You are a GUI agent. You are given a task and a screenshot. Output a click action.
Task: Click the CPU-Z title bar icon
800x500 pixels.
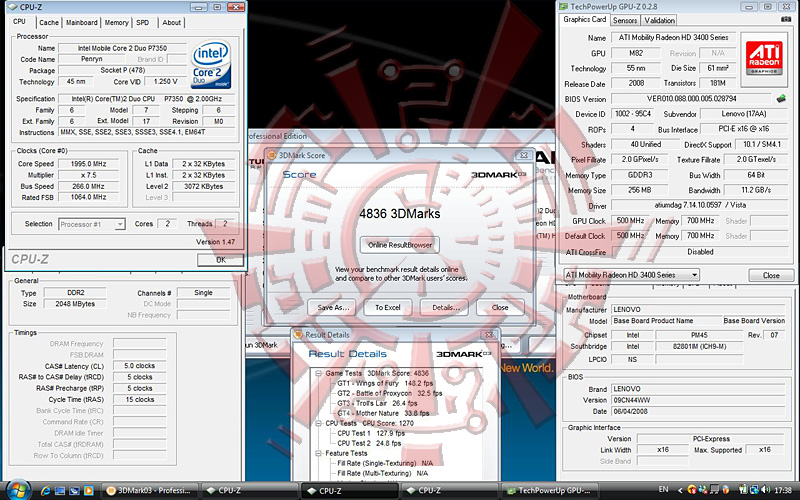12,7
